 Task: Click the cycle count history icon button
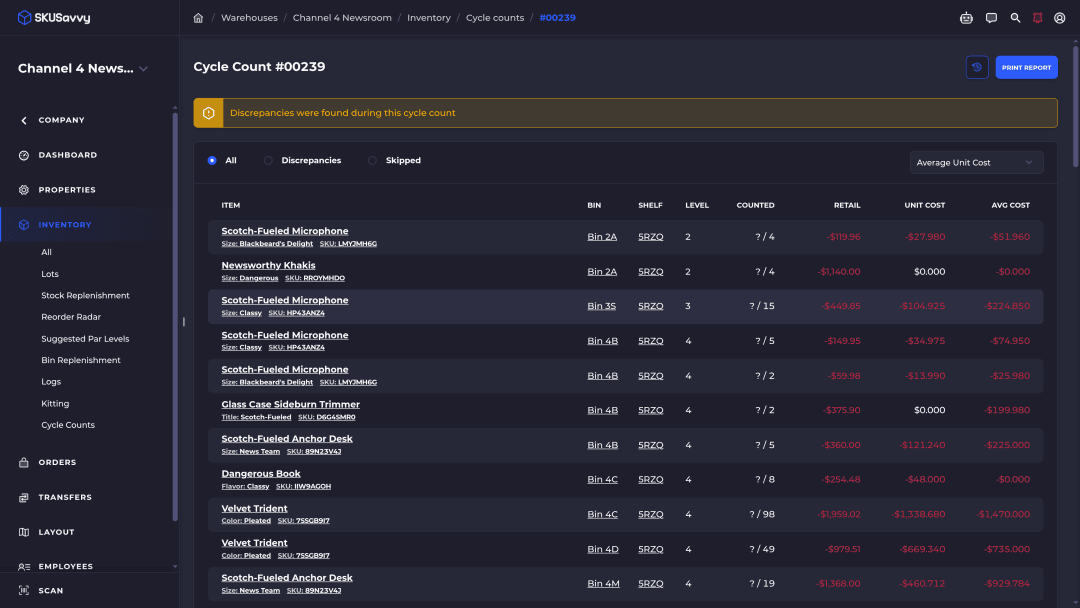pyautogui.click(x=977, y=67)
